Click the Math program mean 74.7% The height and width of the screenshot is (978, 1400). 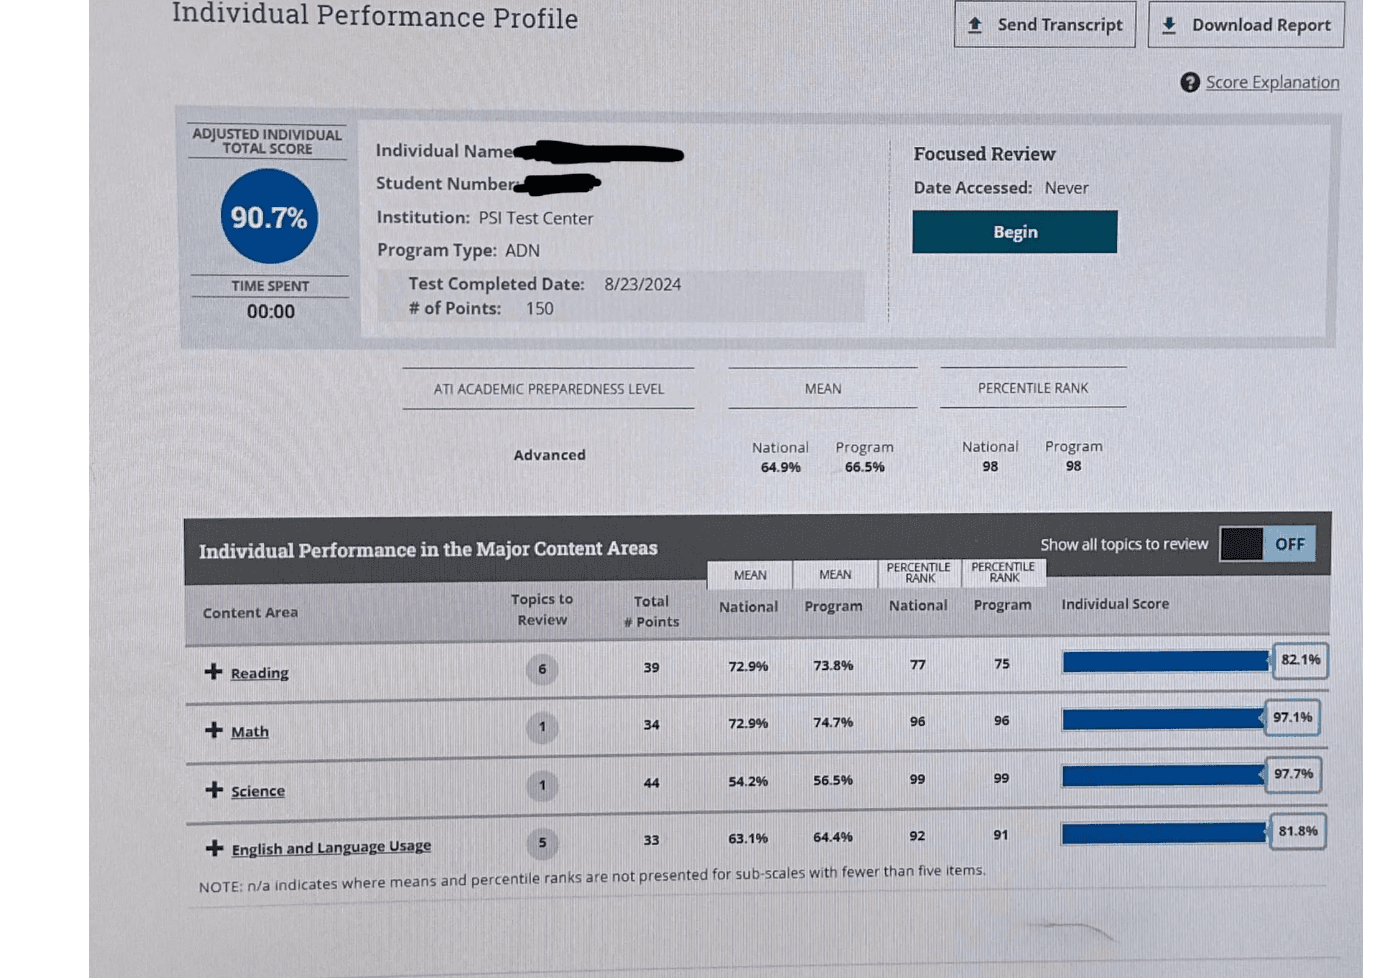click(x=833, y=723)
